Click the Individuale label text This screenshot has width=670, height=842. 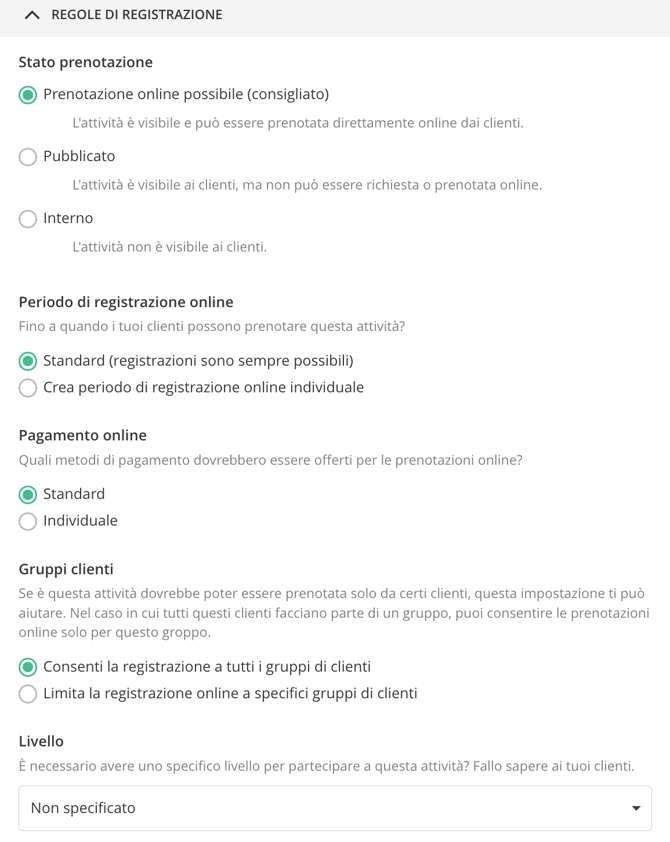tap(81, 520)
